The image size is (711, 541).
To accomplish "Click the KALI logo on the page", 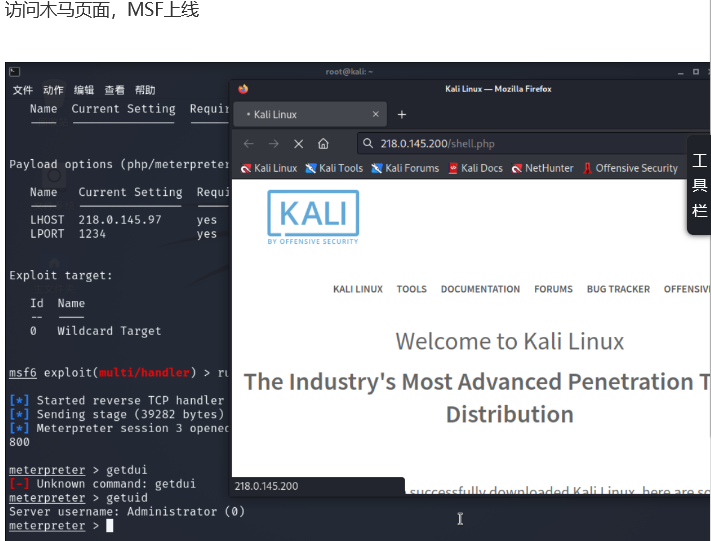I will point(313,217).
